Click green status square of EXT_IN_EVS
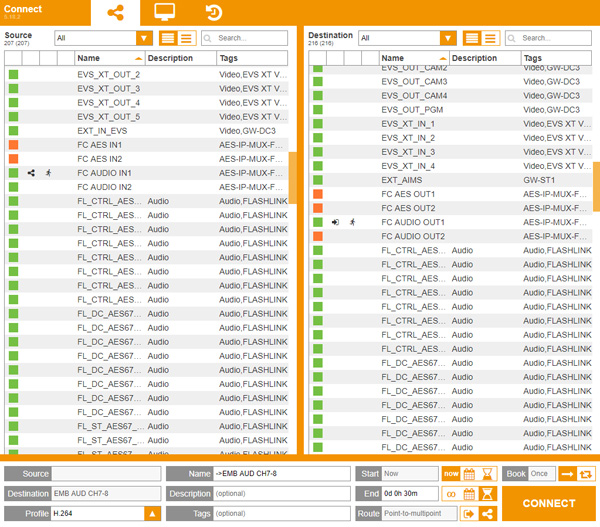The width and height of the screenshot is (600, 527). pyautogui.click(x=13, y=131)
